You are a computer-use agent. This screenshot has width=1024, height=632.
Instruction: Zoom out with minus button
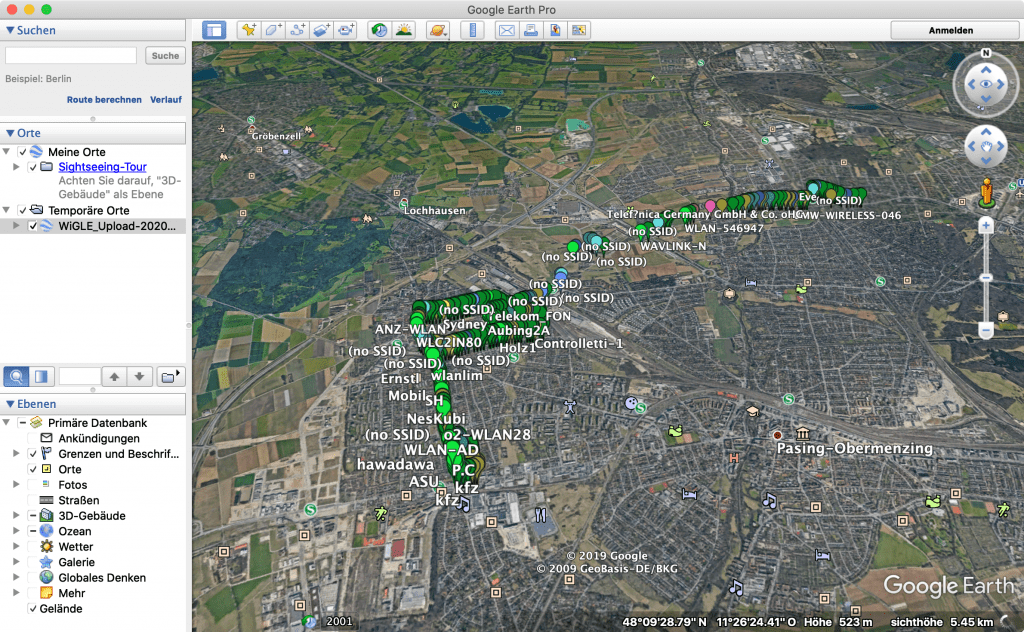point(986,330)
